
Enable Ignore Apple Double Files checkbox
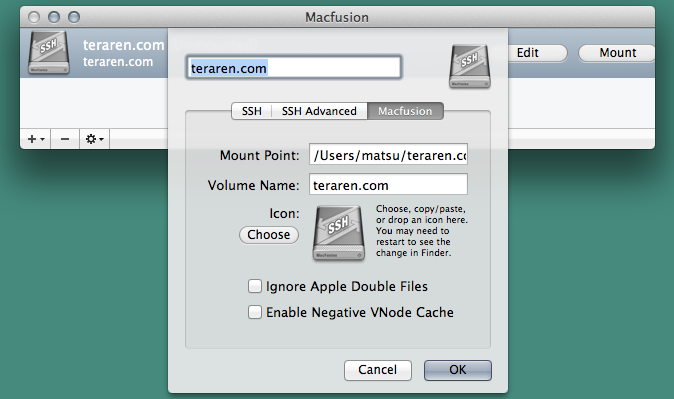point(254,286)
